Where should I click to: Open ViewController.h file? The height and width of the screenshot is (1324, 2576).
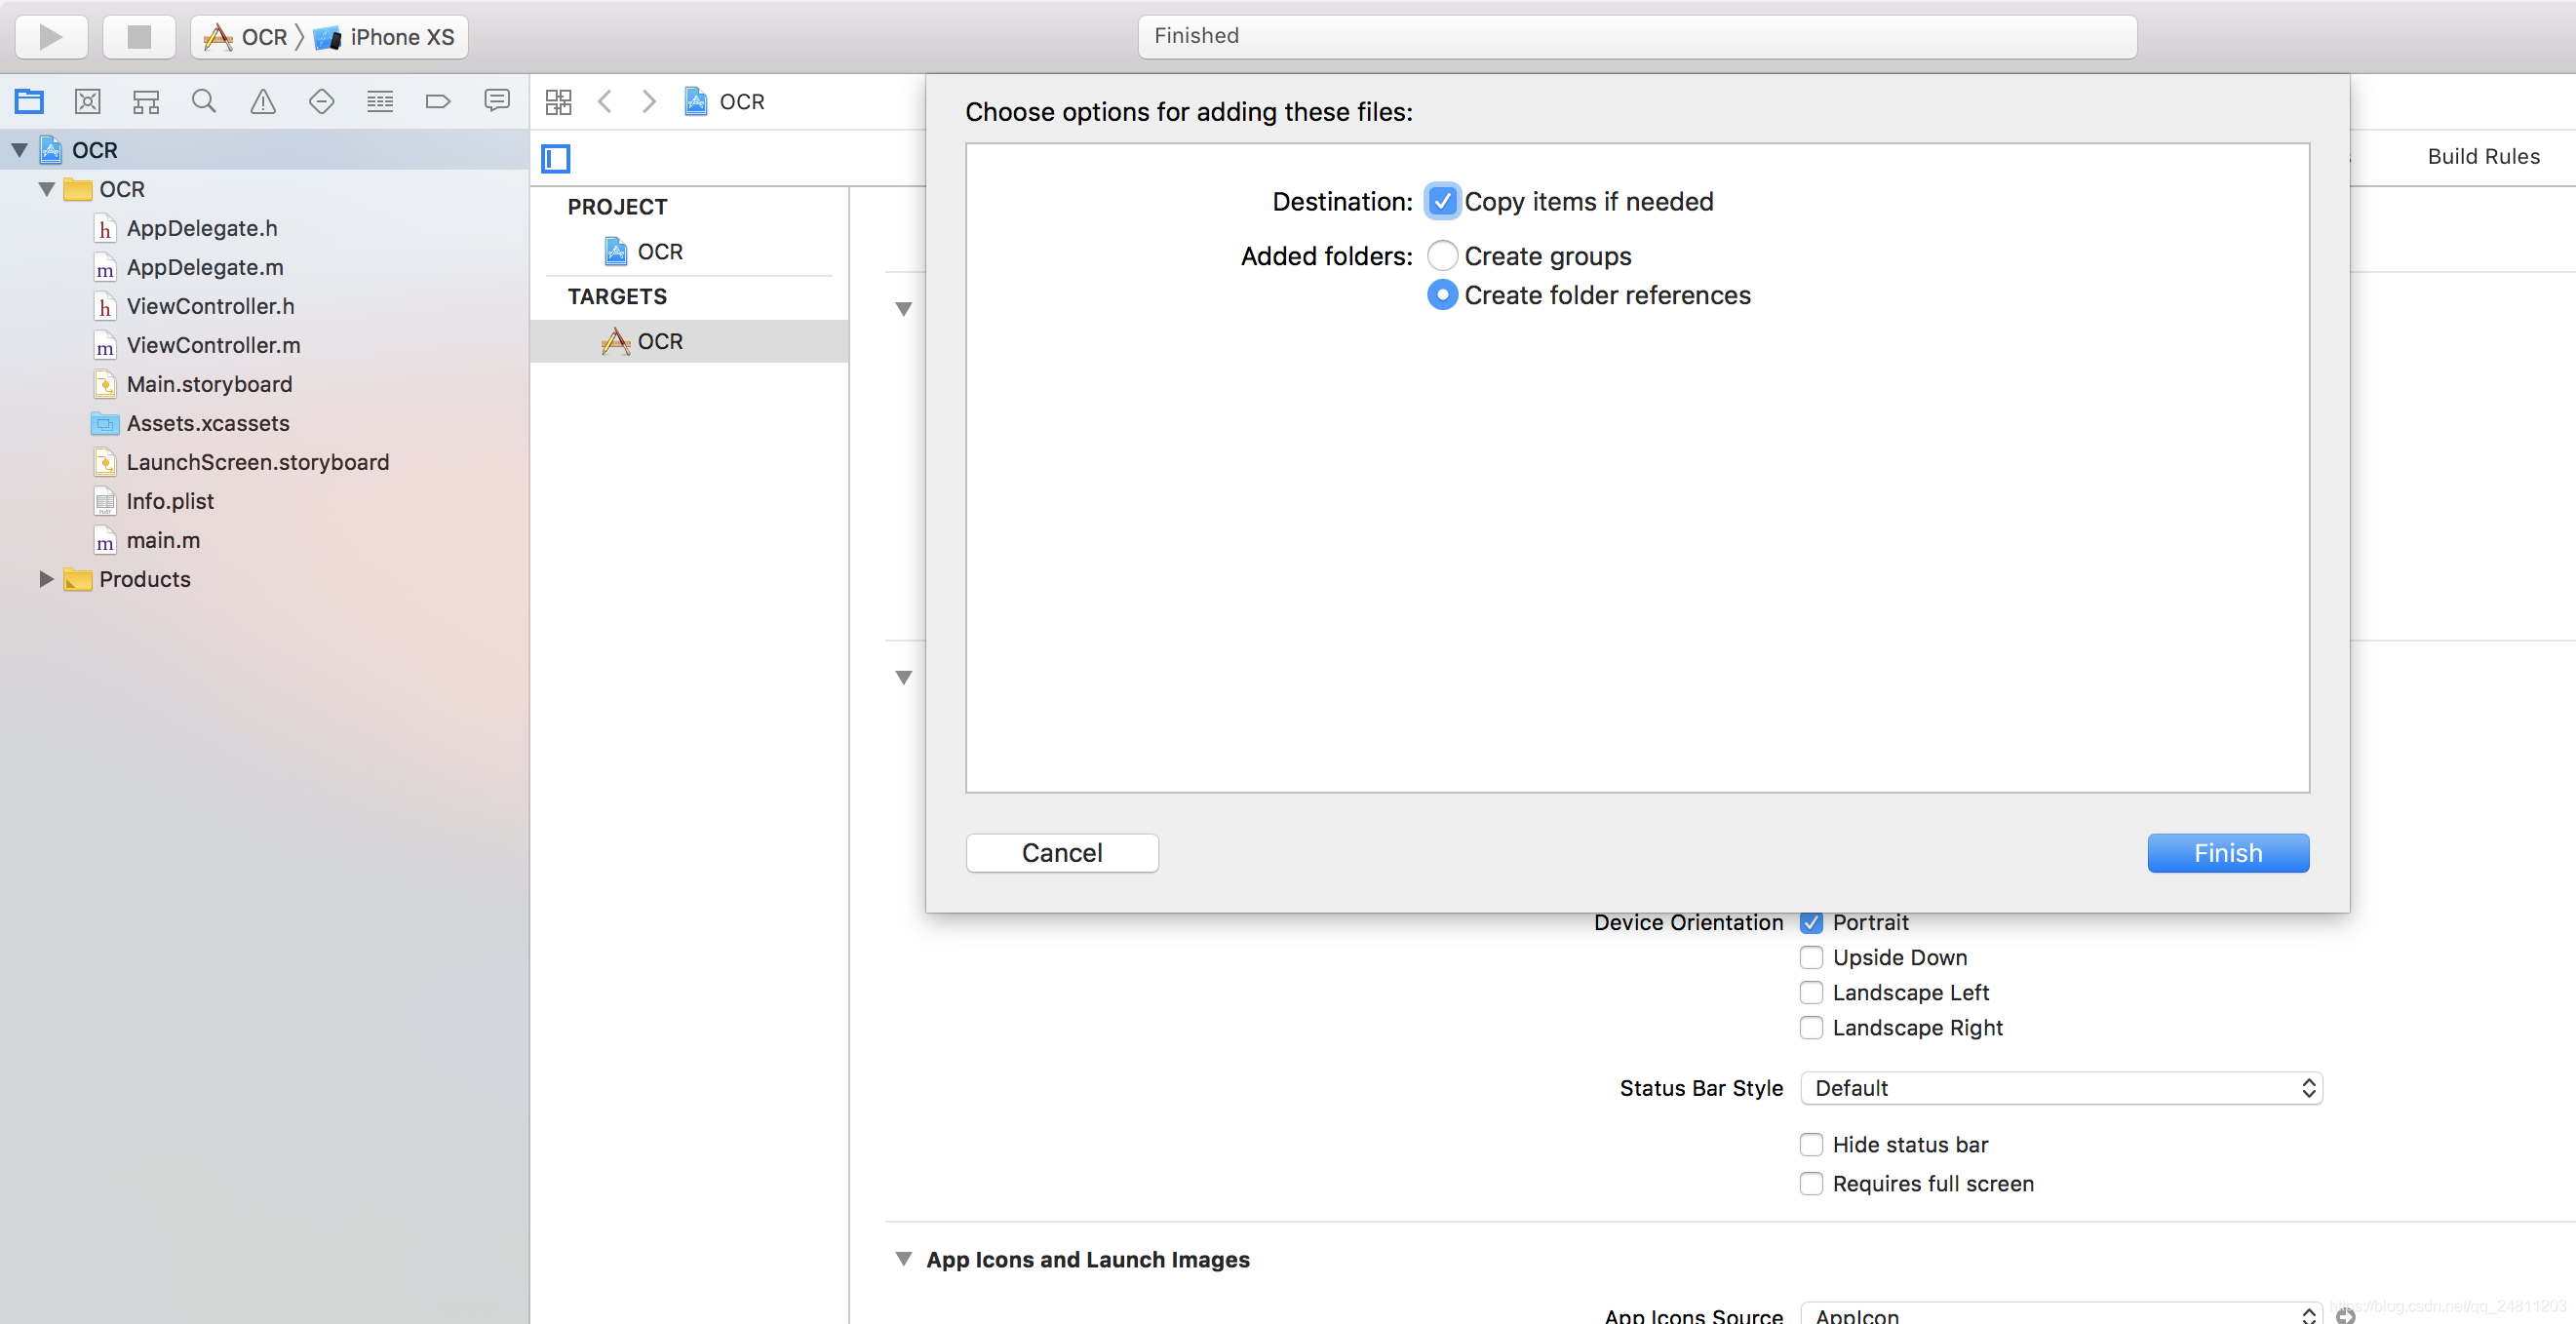coord(209,306)
